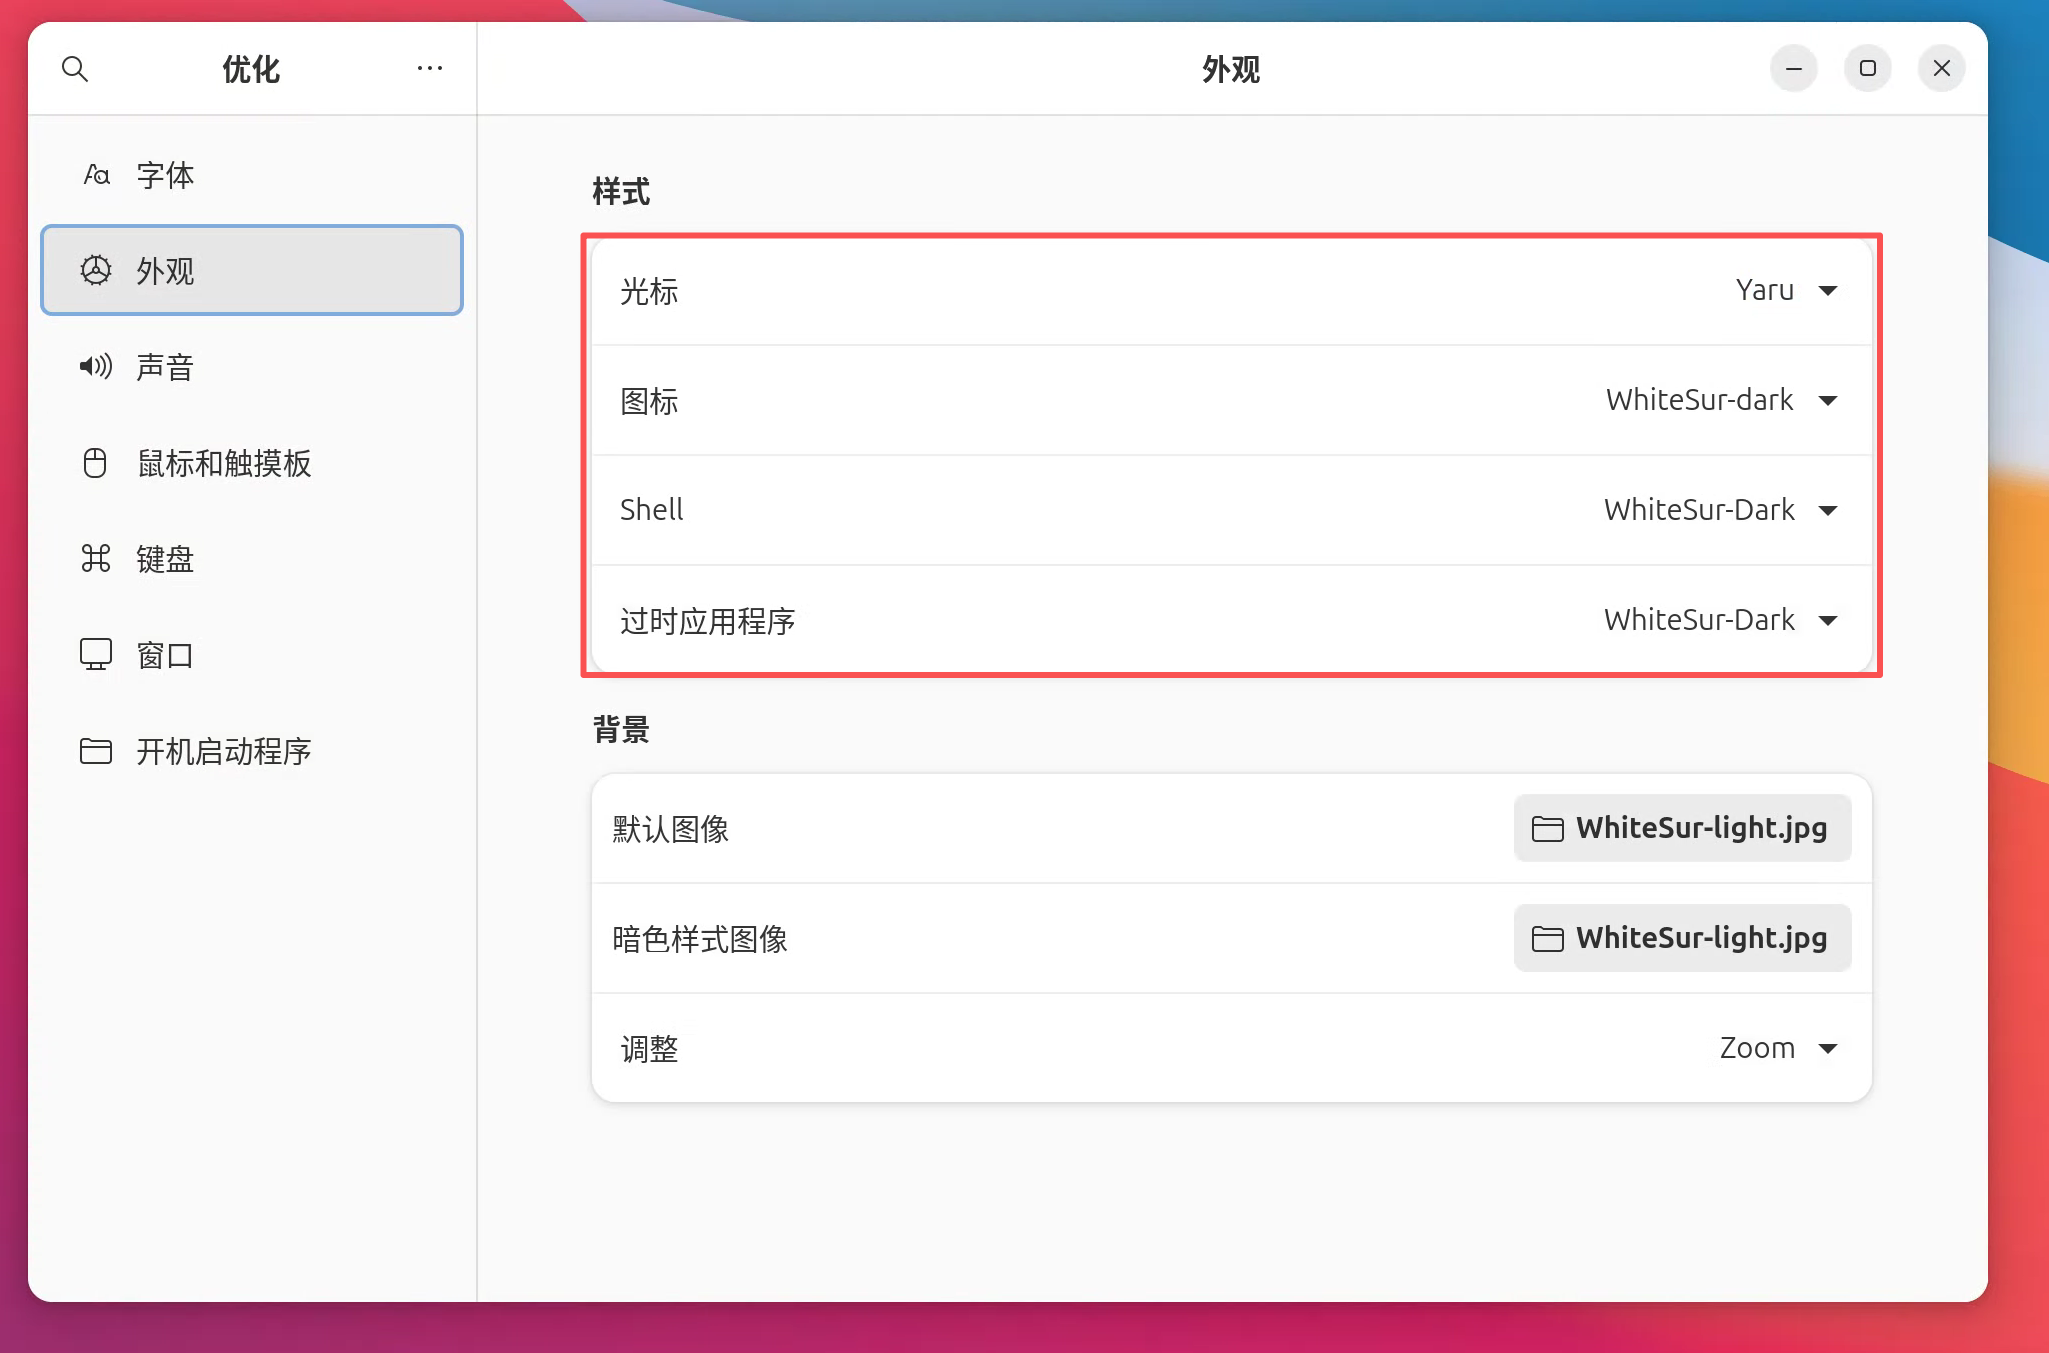The image size is (2049, 1353).
Task: Switch to the 字体 page
Action: pyautogui.click(x=166, y=175)
